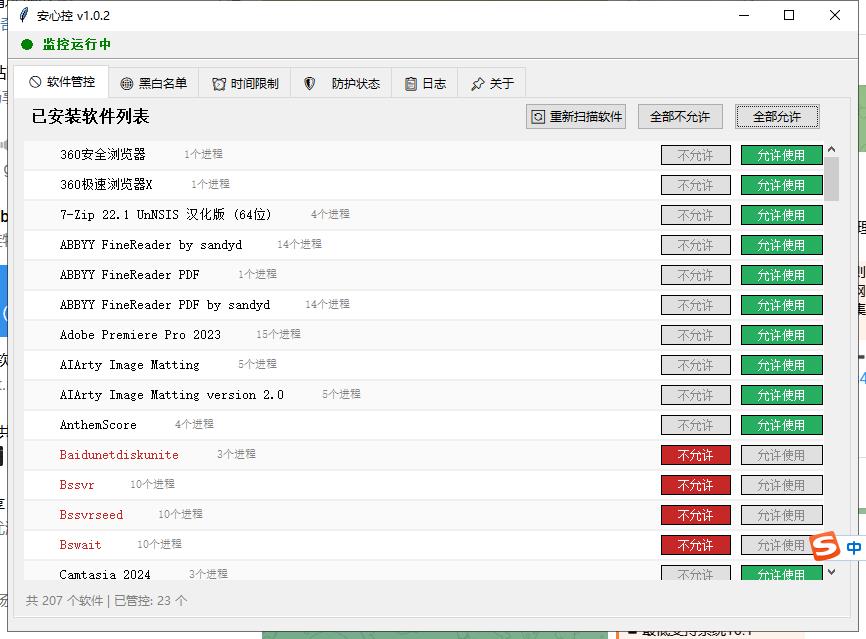Click the alarm clock icon on 时间限制 tab
The width and height of the screenshot is (866, 639).
point(219,84)
